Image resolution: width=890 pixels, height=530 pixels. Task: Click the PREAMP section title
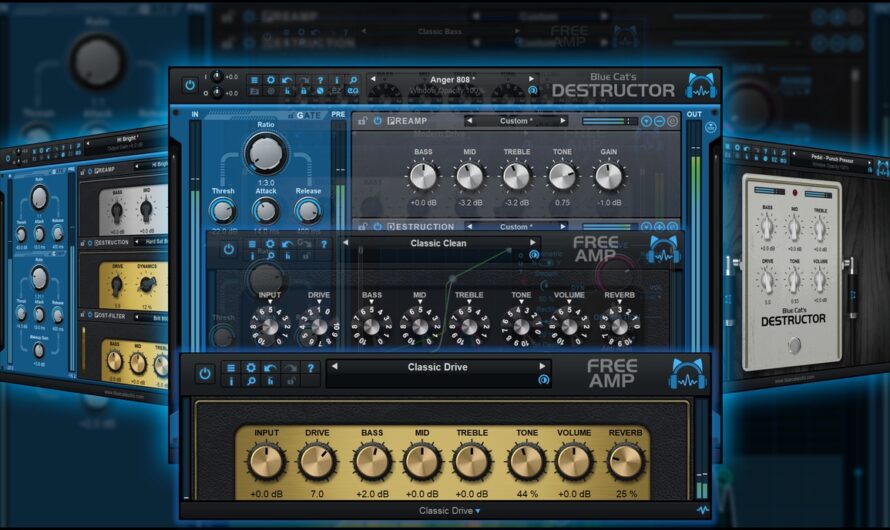(x=407, y=121)
